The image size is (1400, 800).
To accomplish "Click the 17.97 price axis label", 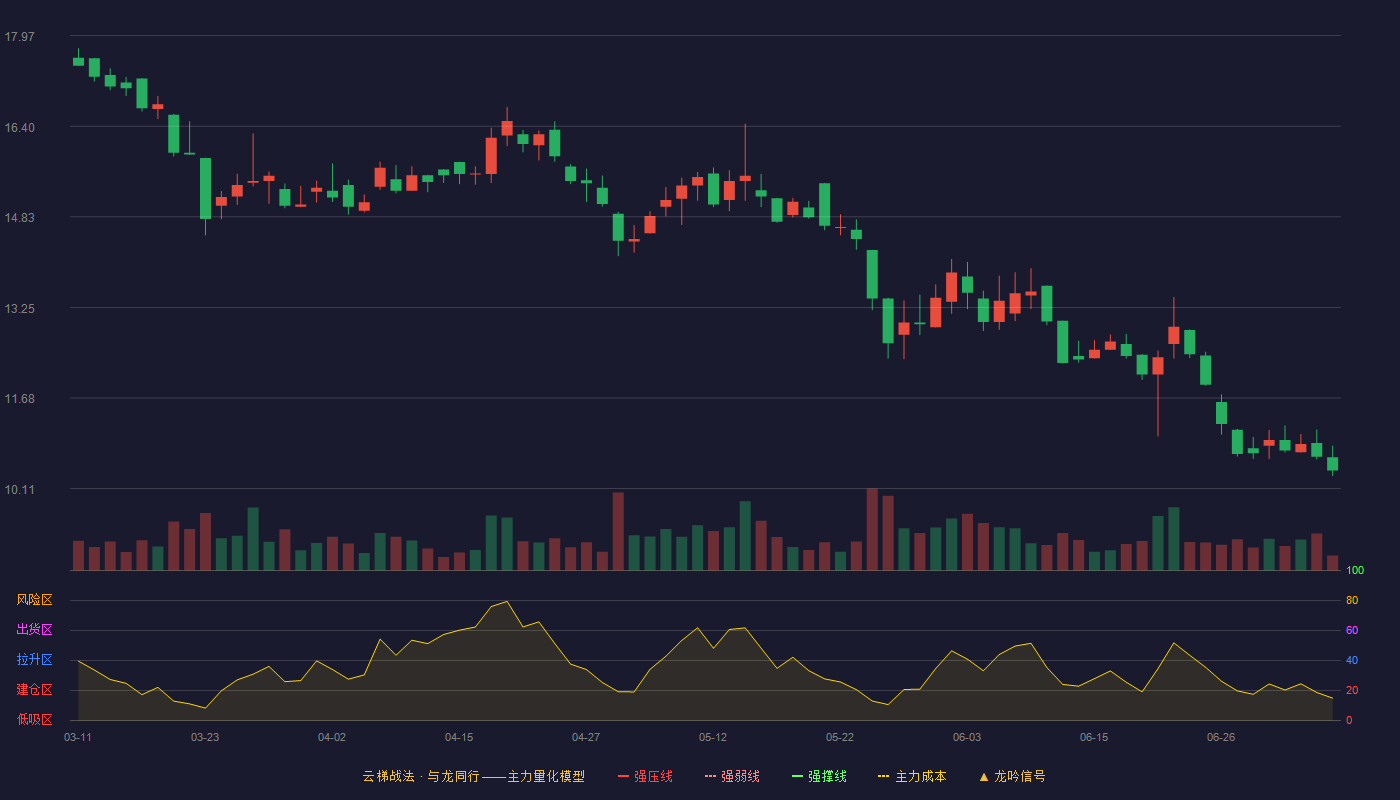I will [19, 37].
